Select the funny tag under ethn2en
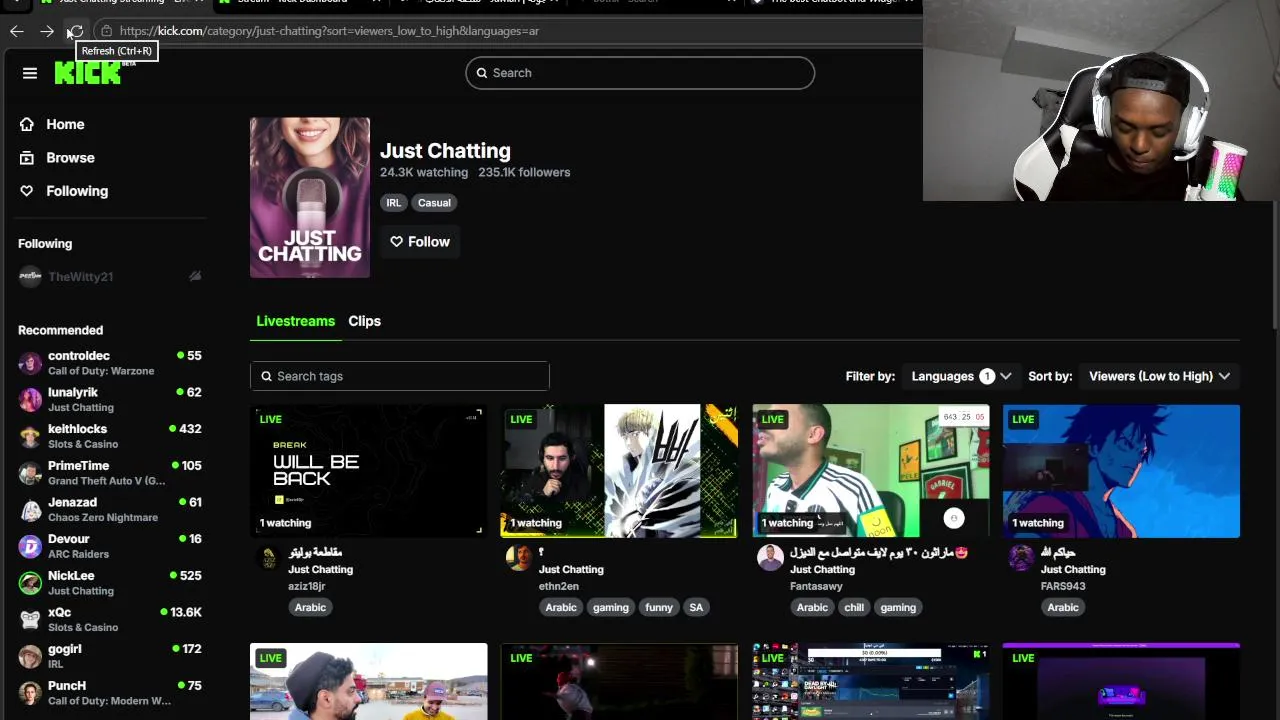 [x=659, y=607]
